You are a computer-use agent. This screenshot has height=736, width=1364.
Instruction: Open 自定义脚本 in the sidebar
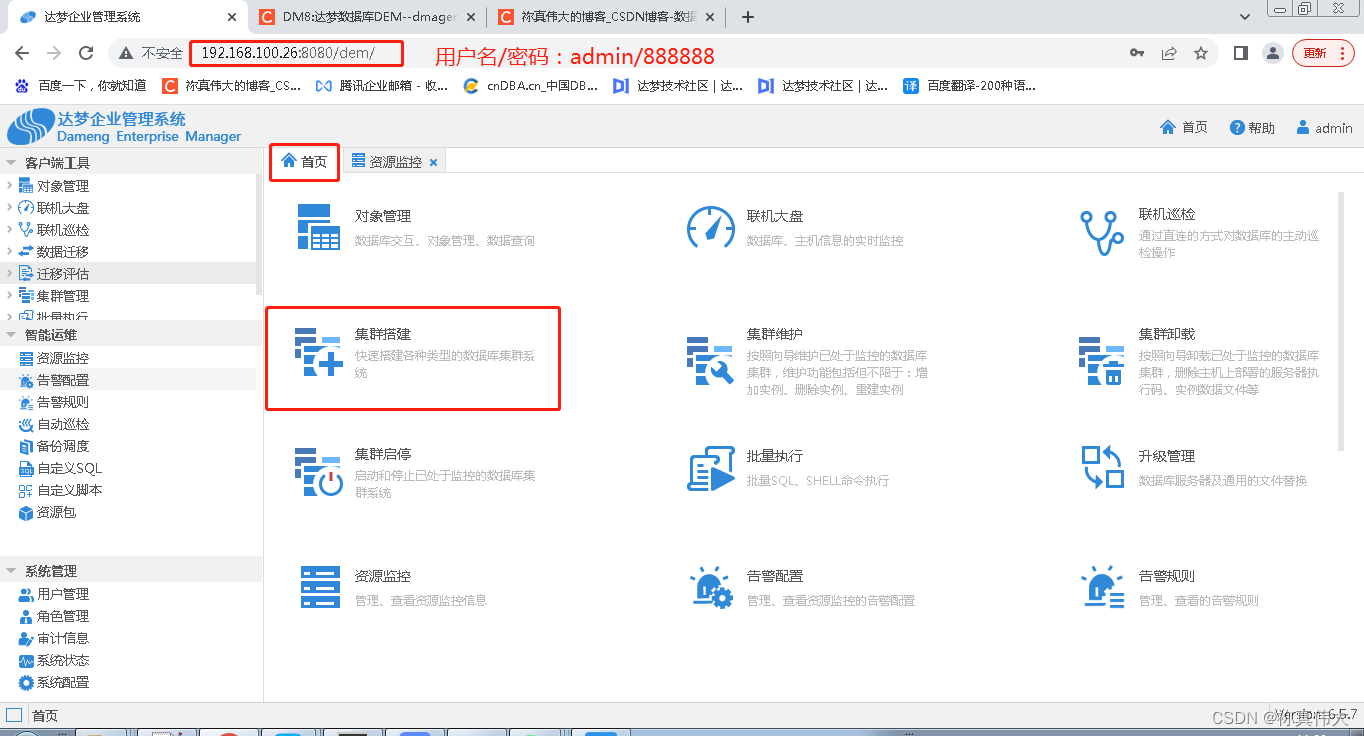69,490
